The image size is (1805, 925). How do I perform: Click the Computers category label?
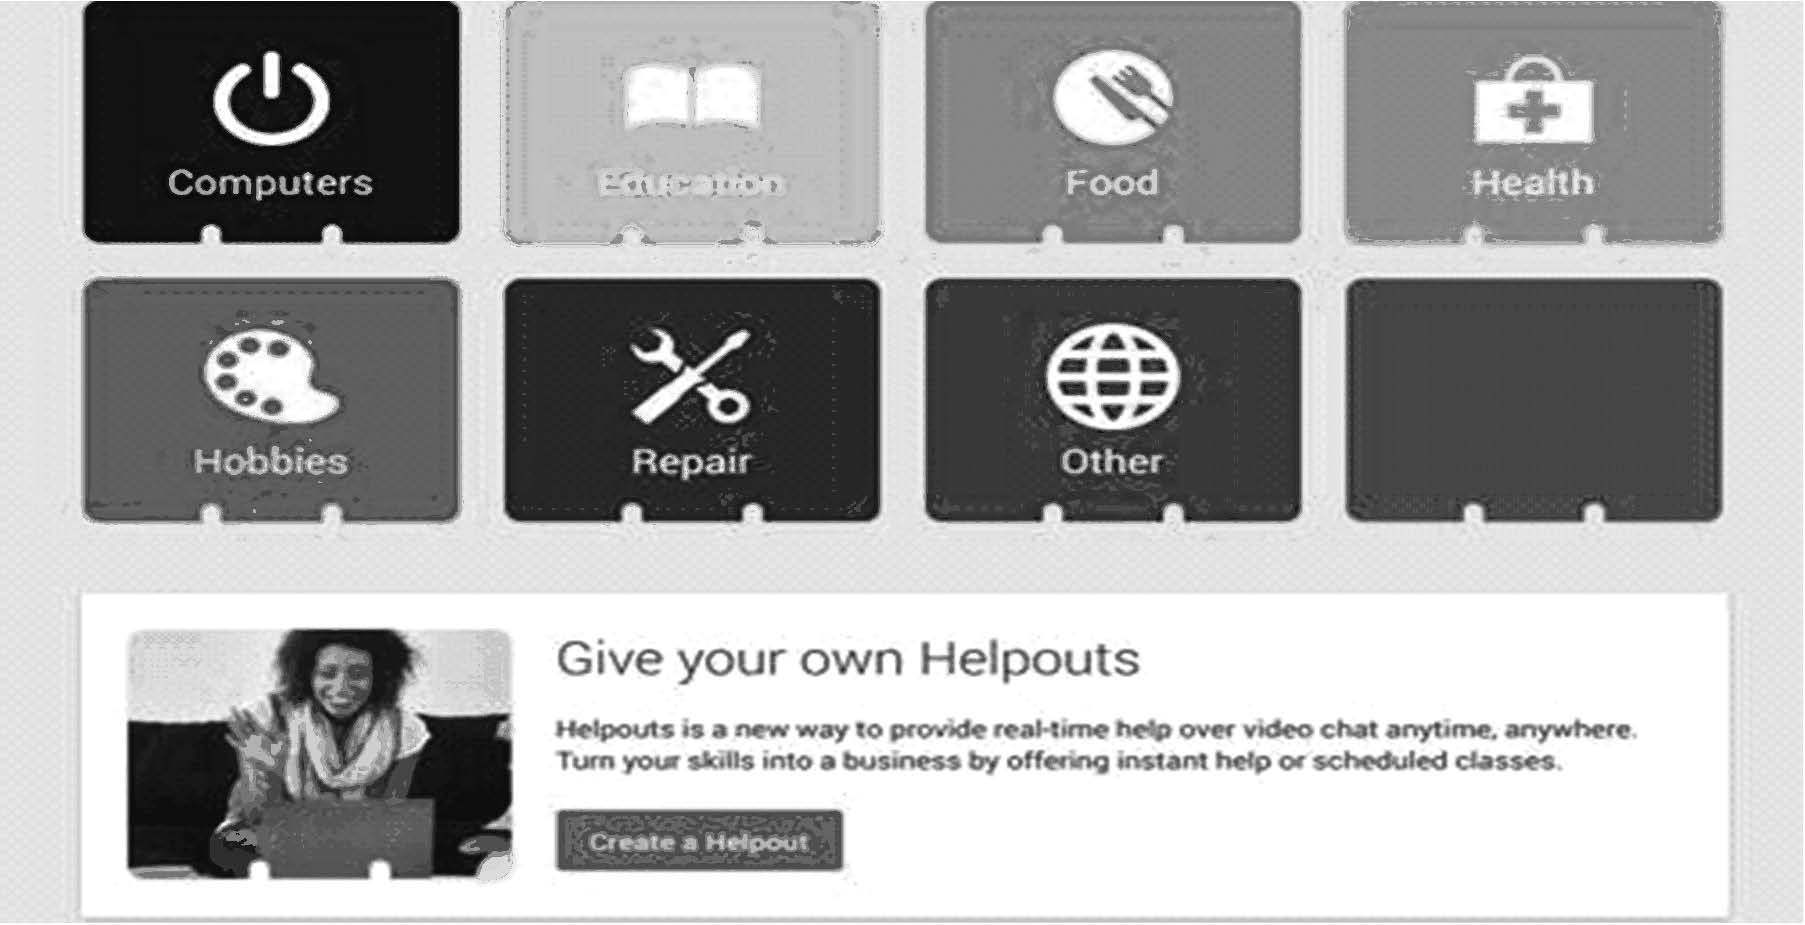pos(270,182)
